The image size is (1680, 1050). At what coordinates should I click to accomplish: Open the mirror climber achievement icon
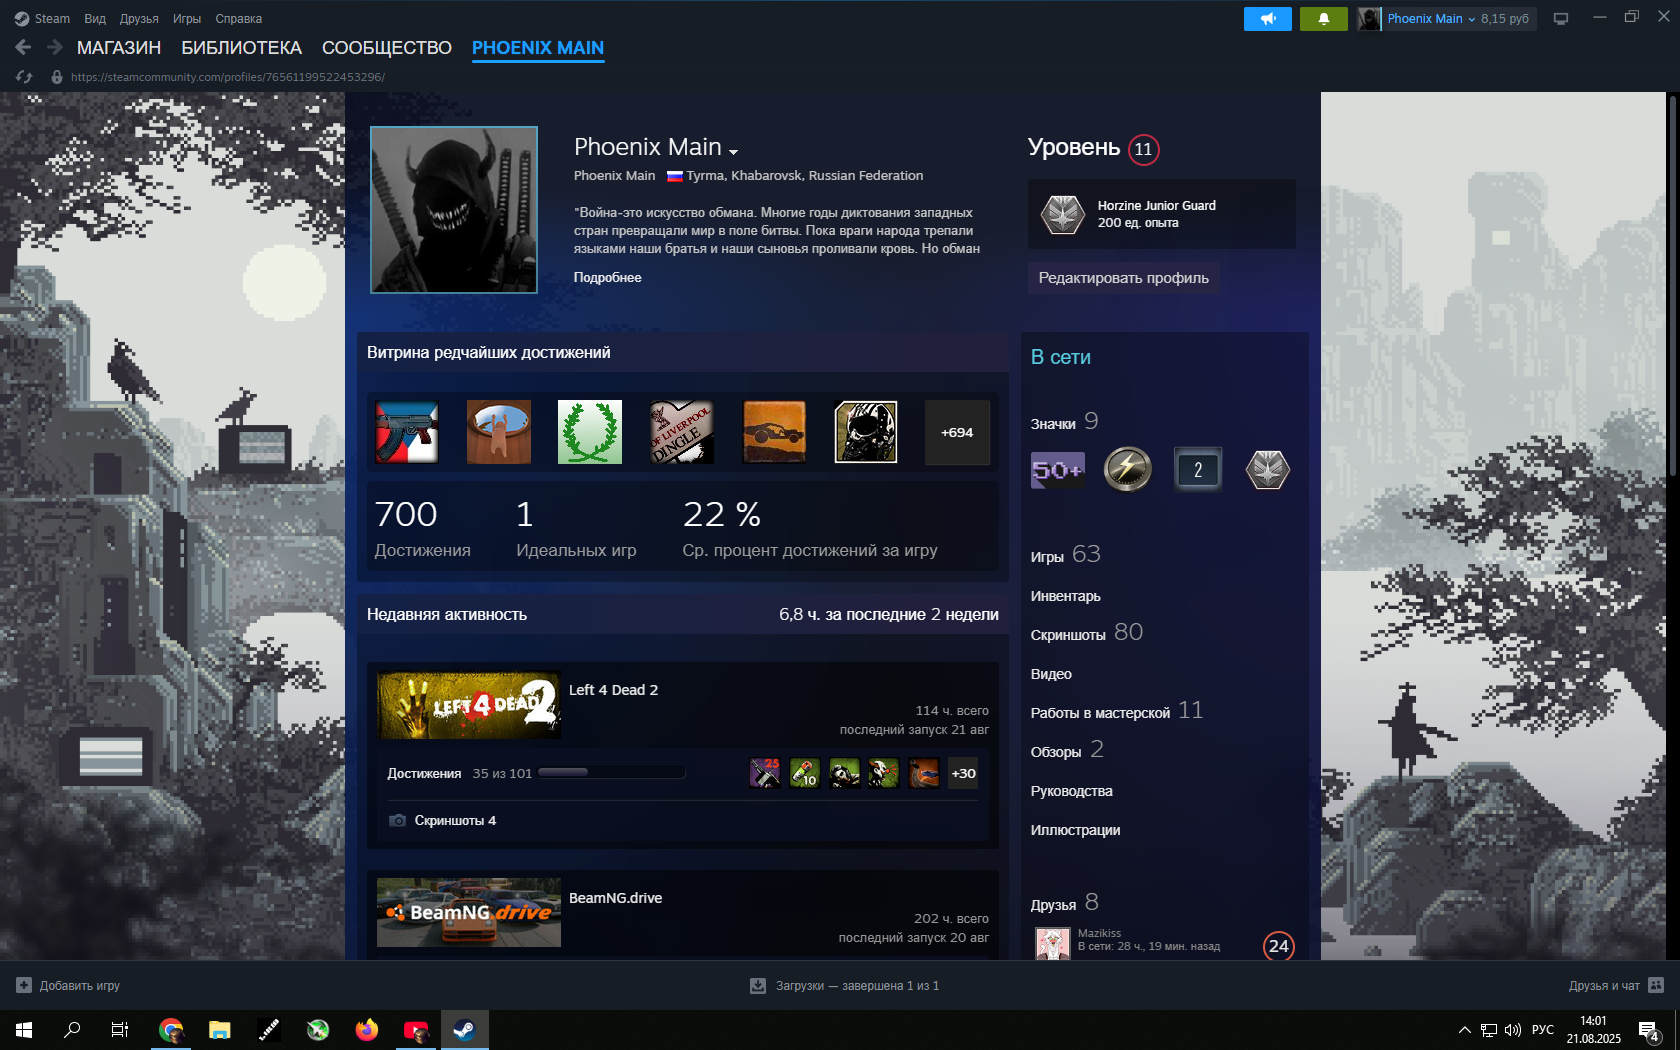499,432
